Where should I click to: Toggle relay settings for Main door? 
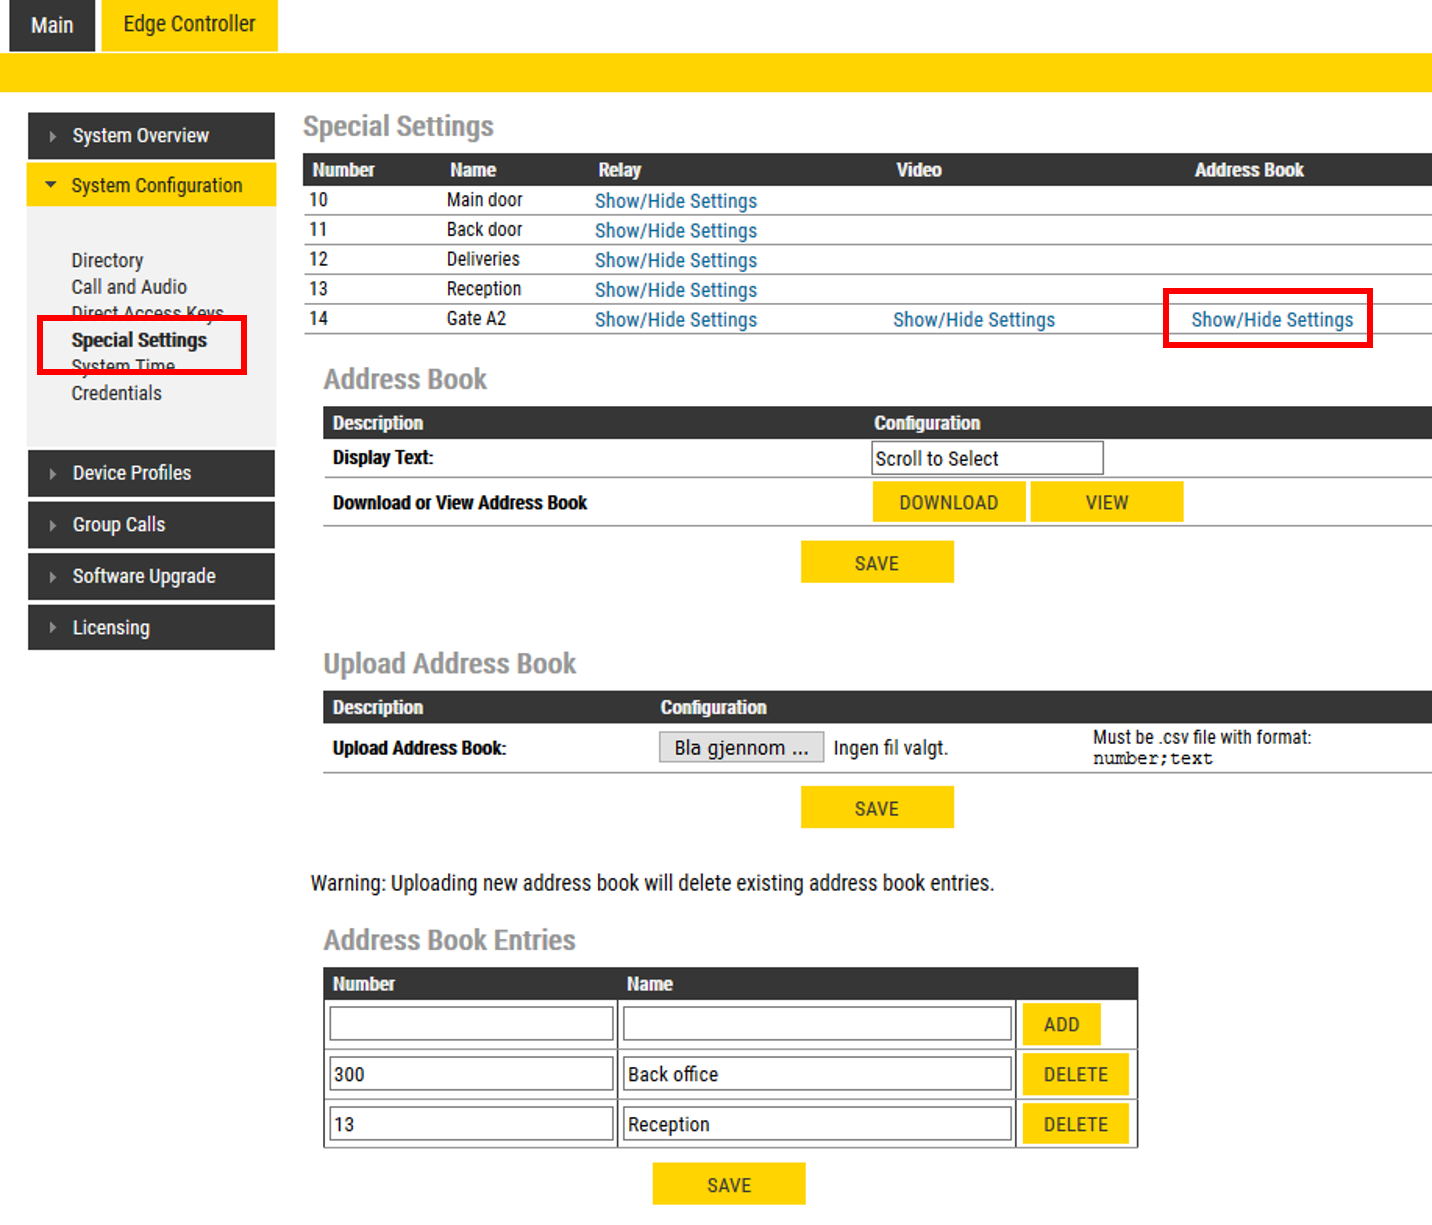(x=676, y=201)
